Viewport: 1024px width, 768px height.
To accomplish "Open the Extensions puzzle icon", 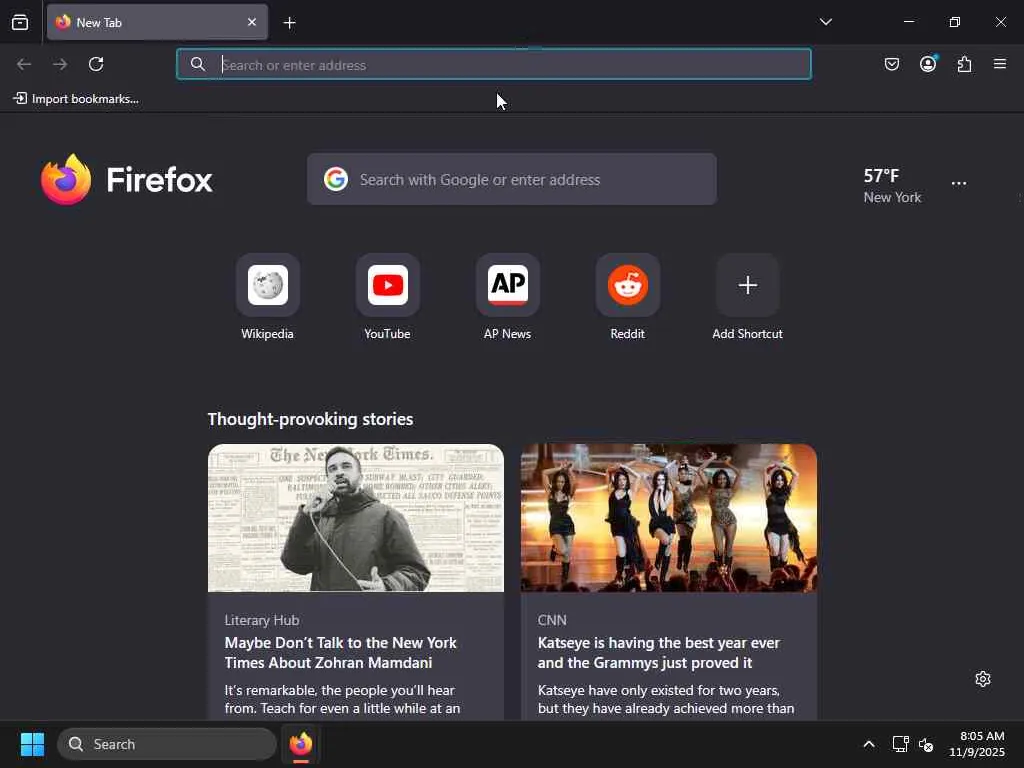I will (964, 64).
